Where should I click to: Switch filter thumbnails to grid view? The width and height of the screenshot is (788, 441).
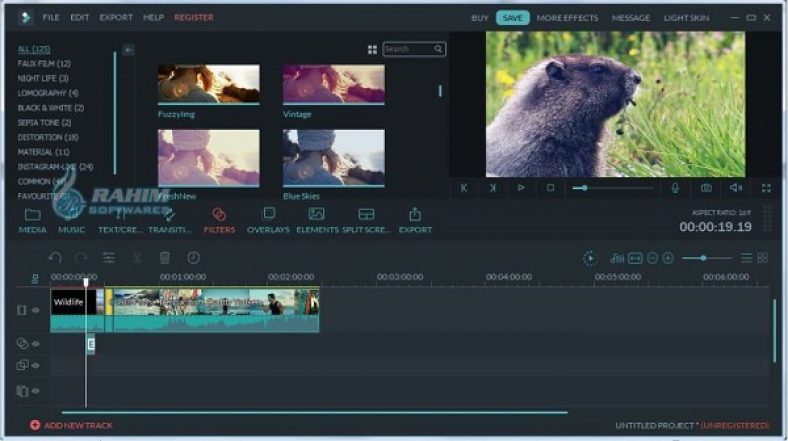[372, 49]
